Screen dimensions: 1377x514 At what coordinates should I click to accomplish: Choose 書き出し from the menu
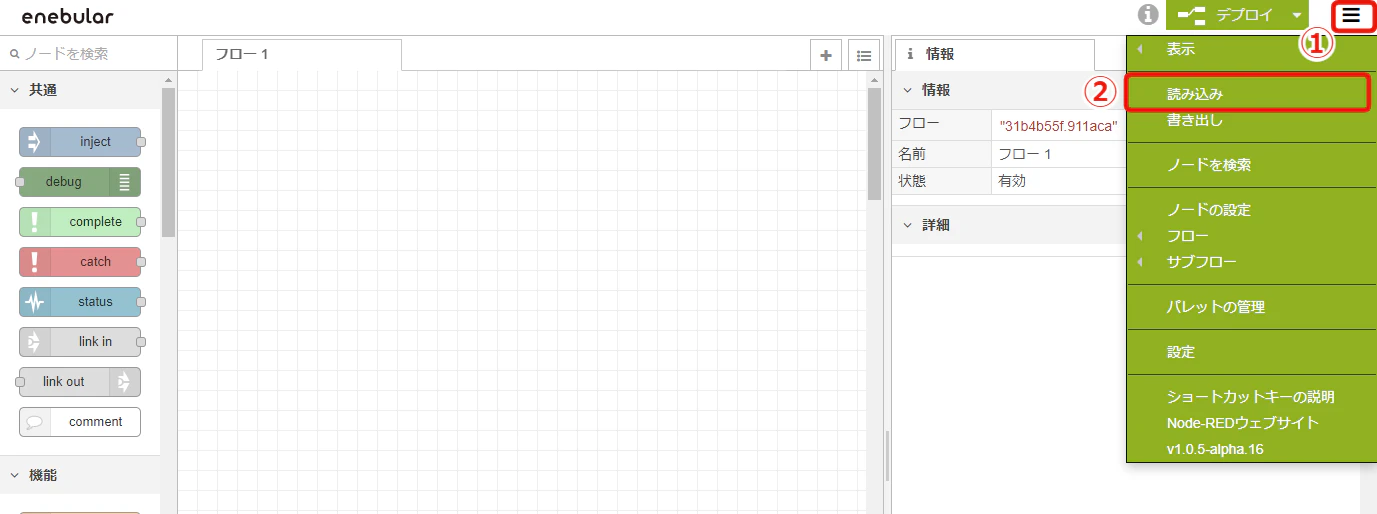(x=1251, y=121)
